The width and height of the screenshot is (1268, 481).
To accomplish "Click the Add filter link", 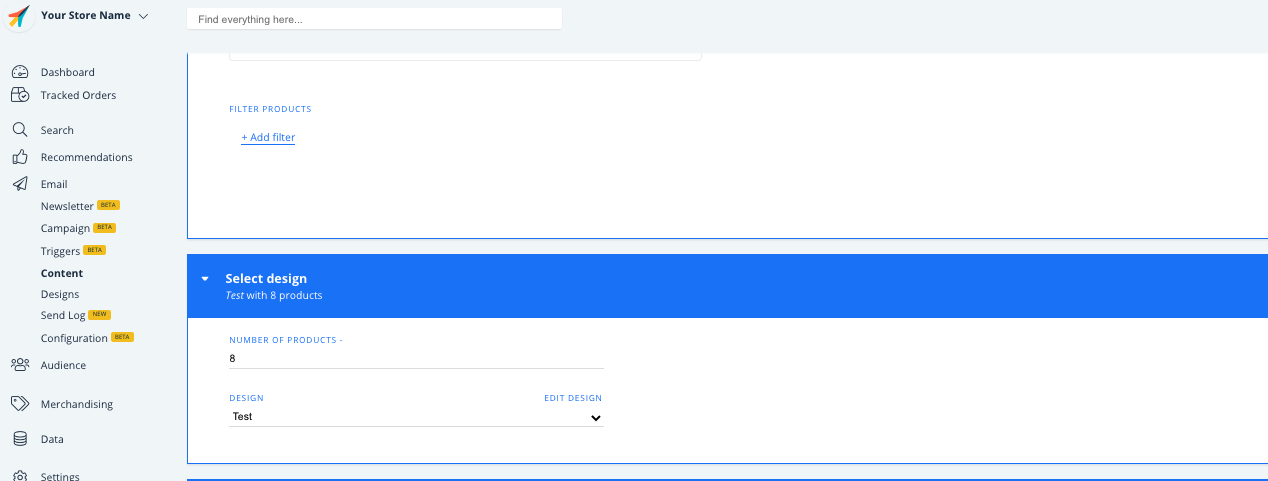I will tap(268, 137).
